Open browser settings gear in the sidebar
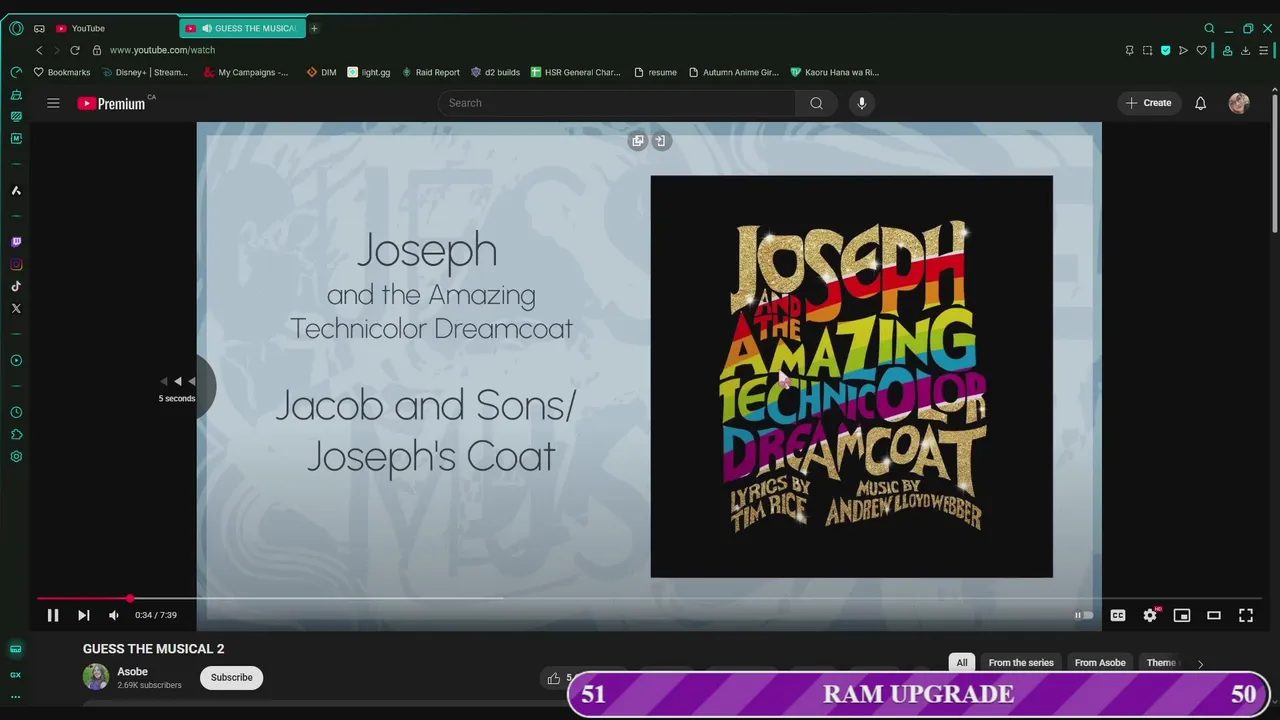The width and height of the screenshot is (1280, 720). click(16, 456)
